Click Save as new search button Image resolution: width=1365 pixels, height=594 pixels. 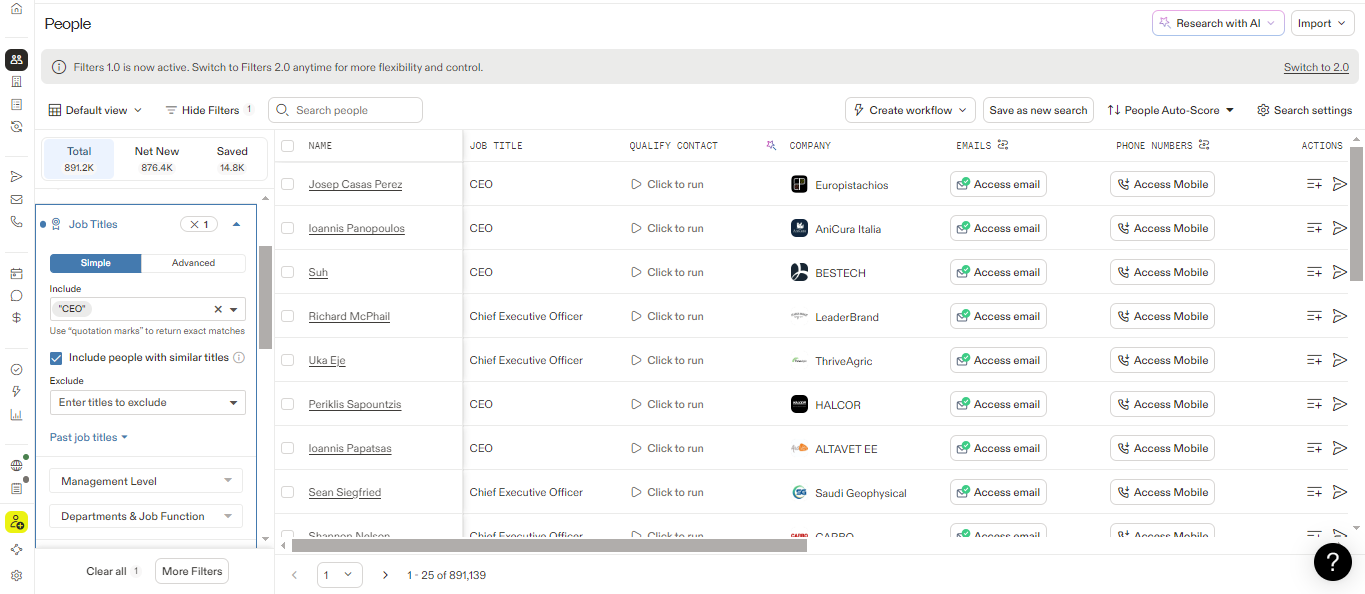[x=1038, y=110]
